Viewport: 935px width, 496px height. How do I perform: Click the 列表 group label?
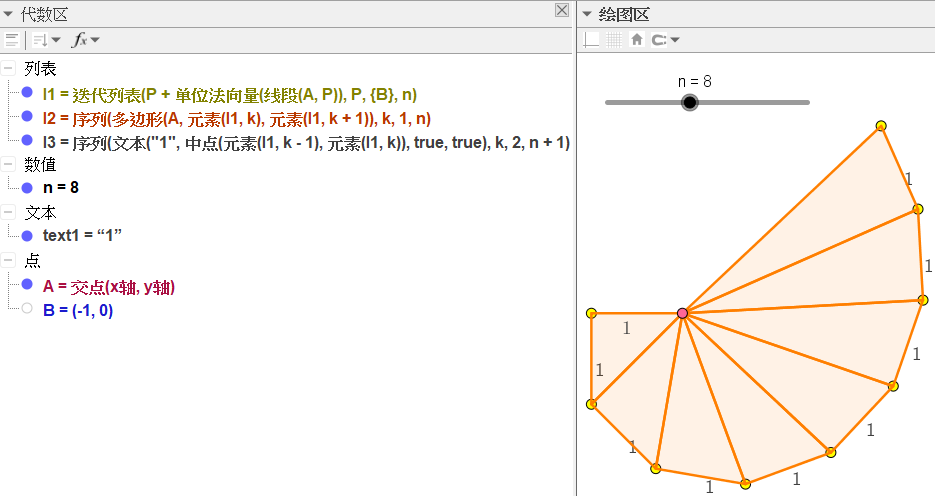[x=40, y=69]
